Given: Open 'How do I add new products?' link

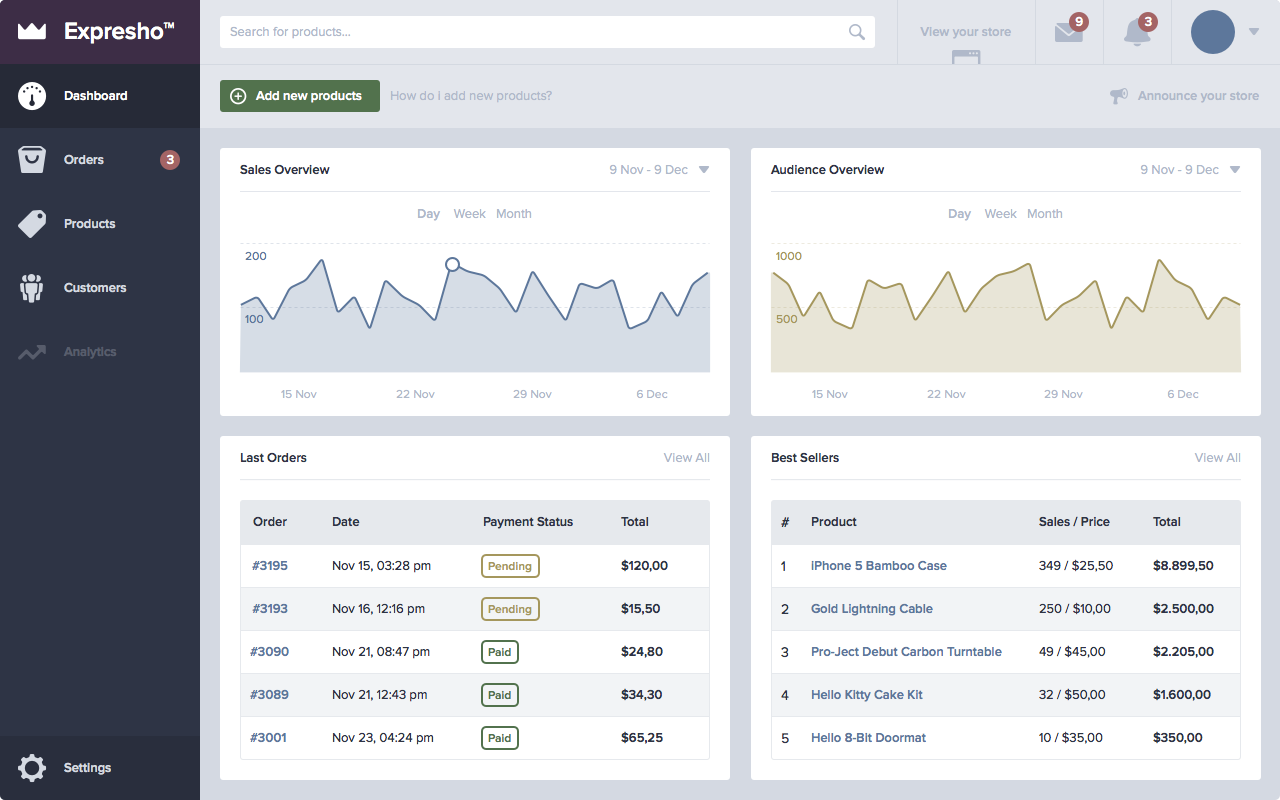Looking at the screenshot, I should point(471,96).
